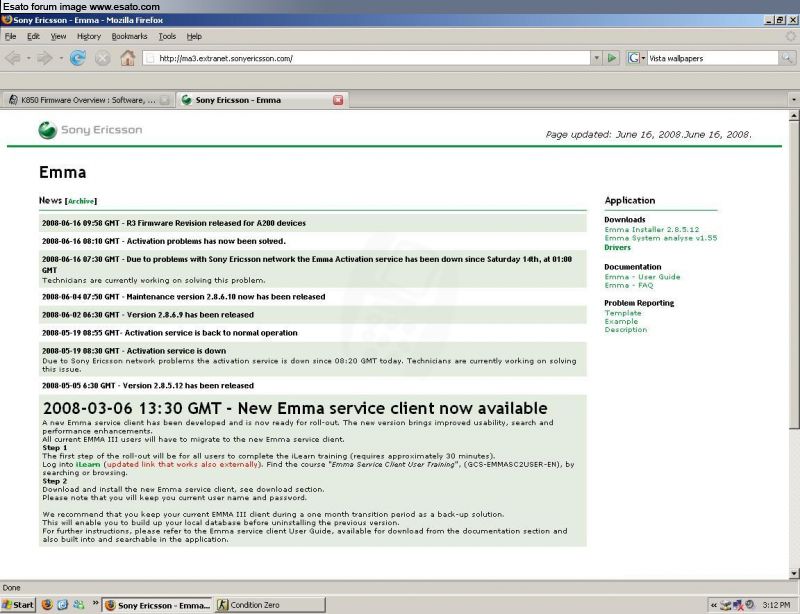Click the Maintenance version 2.8.6.10 news line

tap(183, 297)
